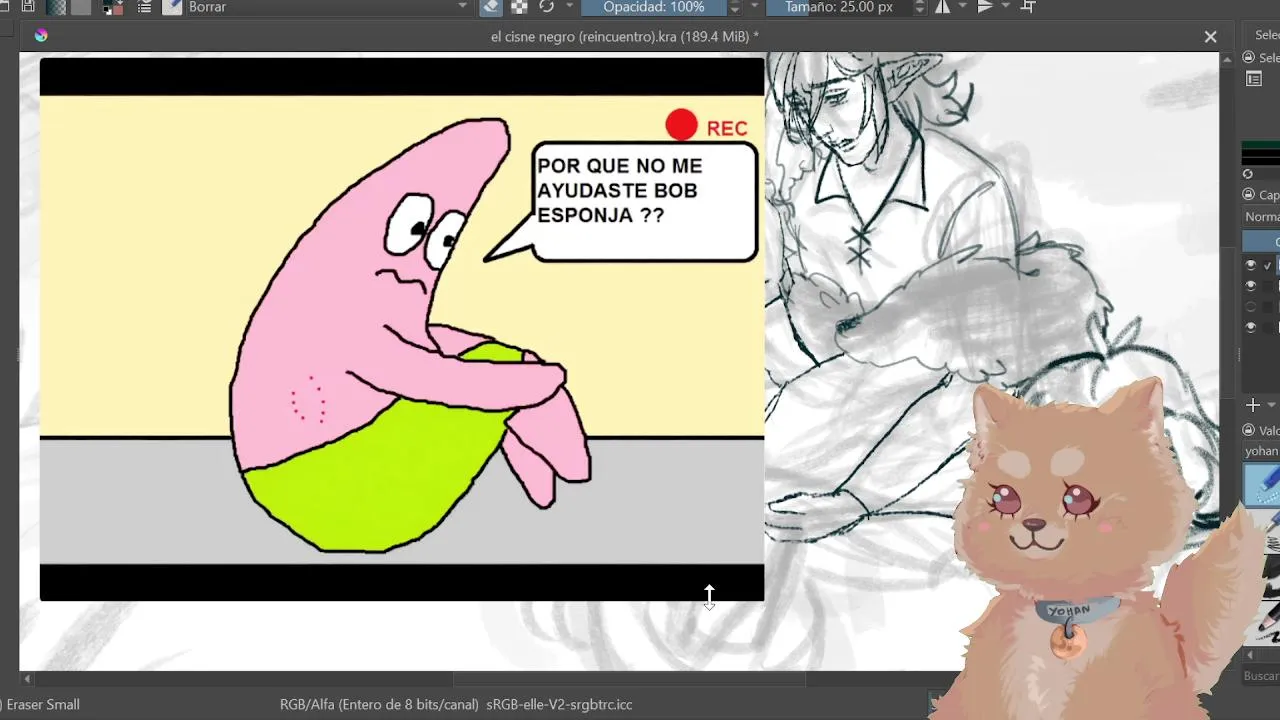
Task: Toggle visibility of the second layer
Action: (1250, 286)
